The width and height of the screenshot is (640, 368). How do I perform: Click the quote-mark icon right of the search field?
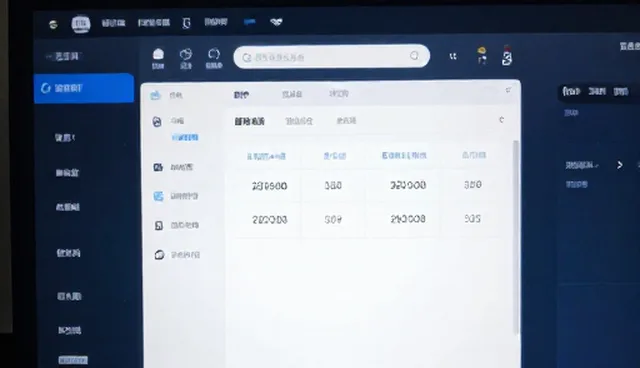click(x=453, y=57)
